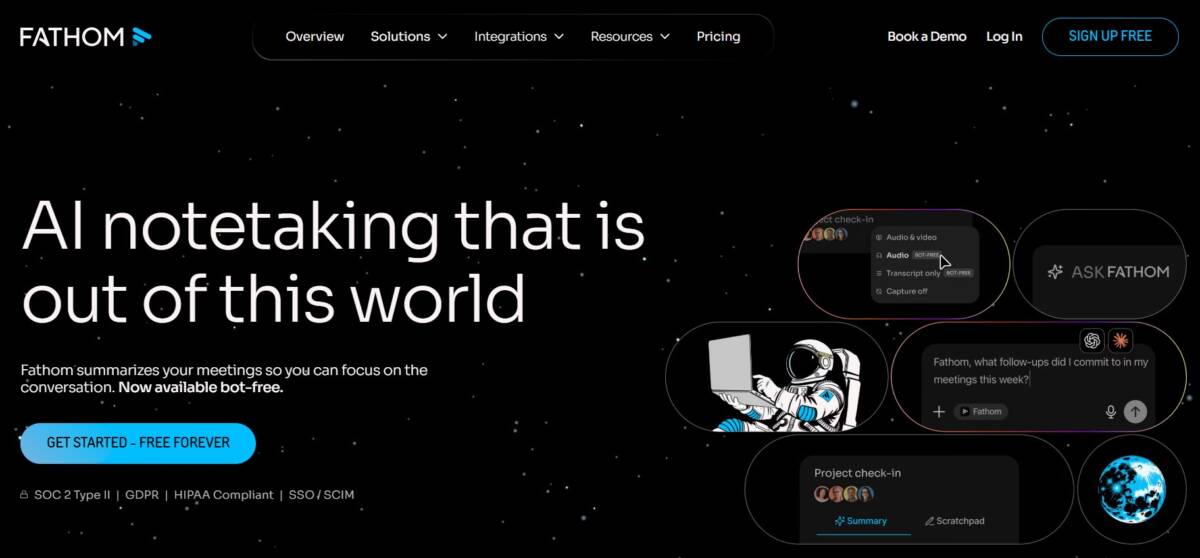This screenshot has height=558, width=1200.
Task: Click the 'GDPR' compliance text
Action: pyautogui.click(x=144, y=495)
